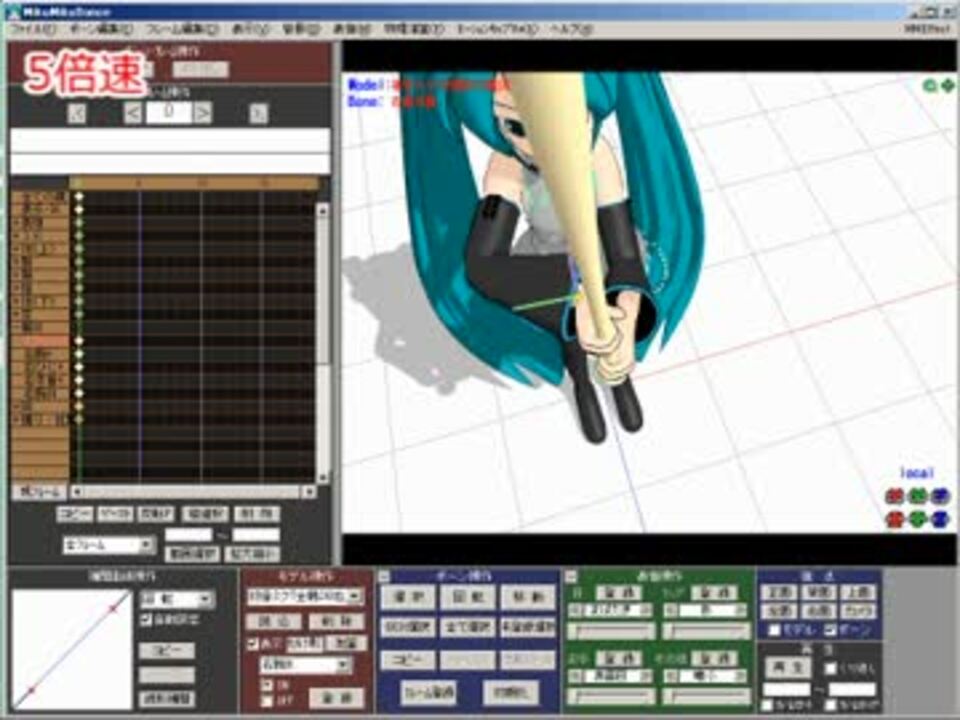Click the 移動 button in bone panel
This screenshot has height=720, width=960.
[528, 597]
